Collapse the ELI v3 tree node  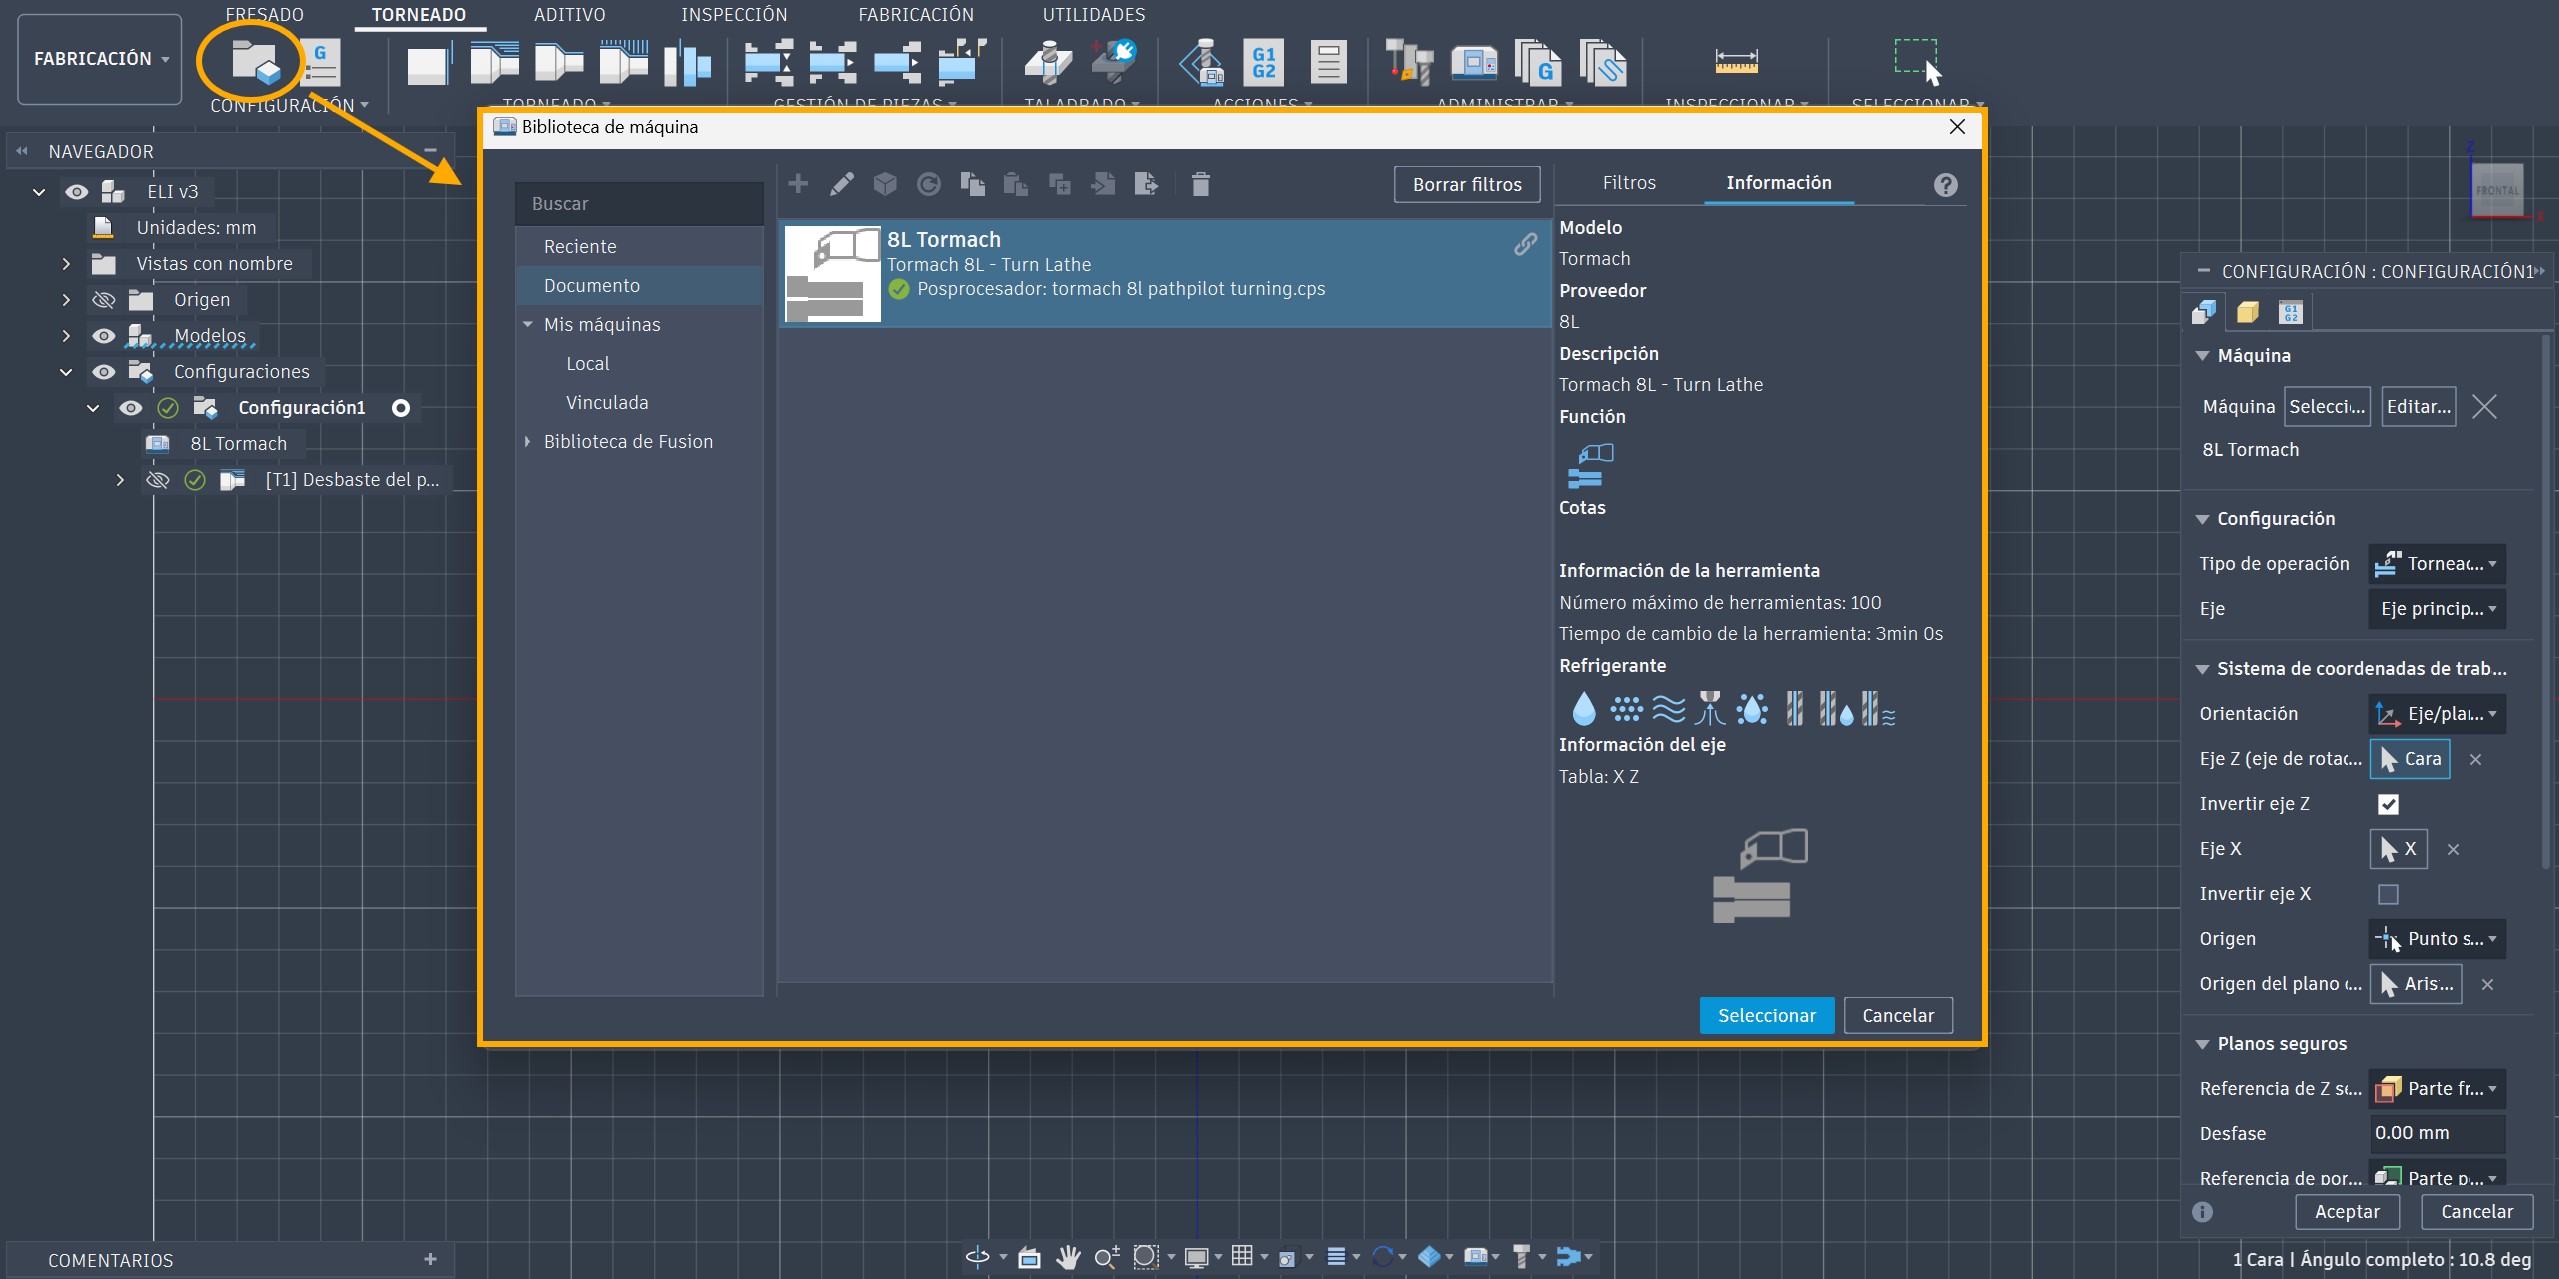39,191
